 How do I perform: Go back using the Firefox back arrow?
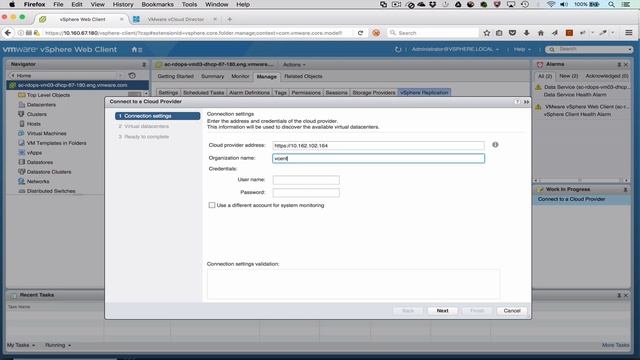click(x=8, y=33)
